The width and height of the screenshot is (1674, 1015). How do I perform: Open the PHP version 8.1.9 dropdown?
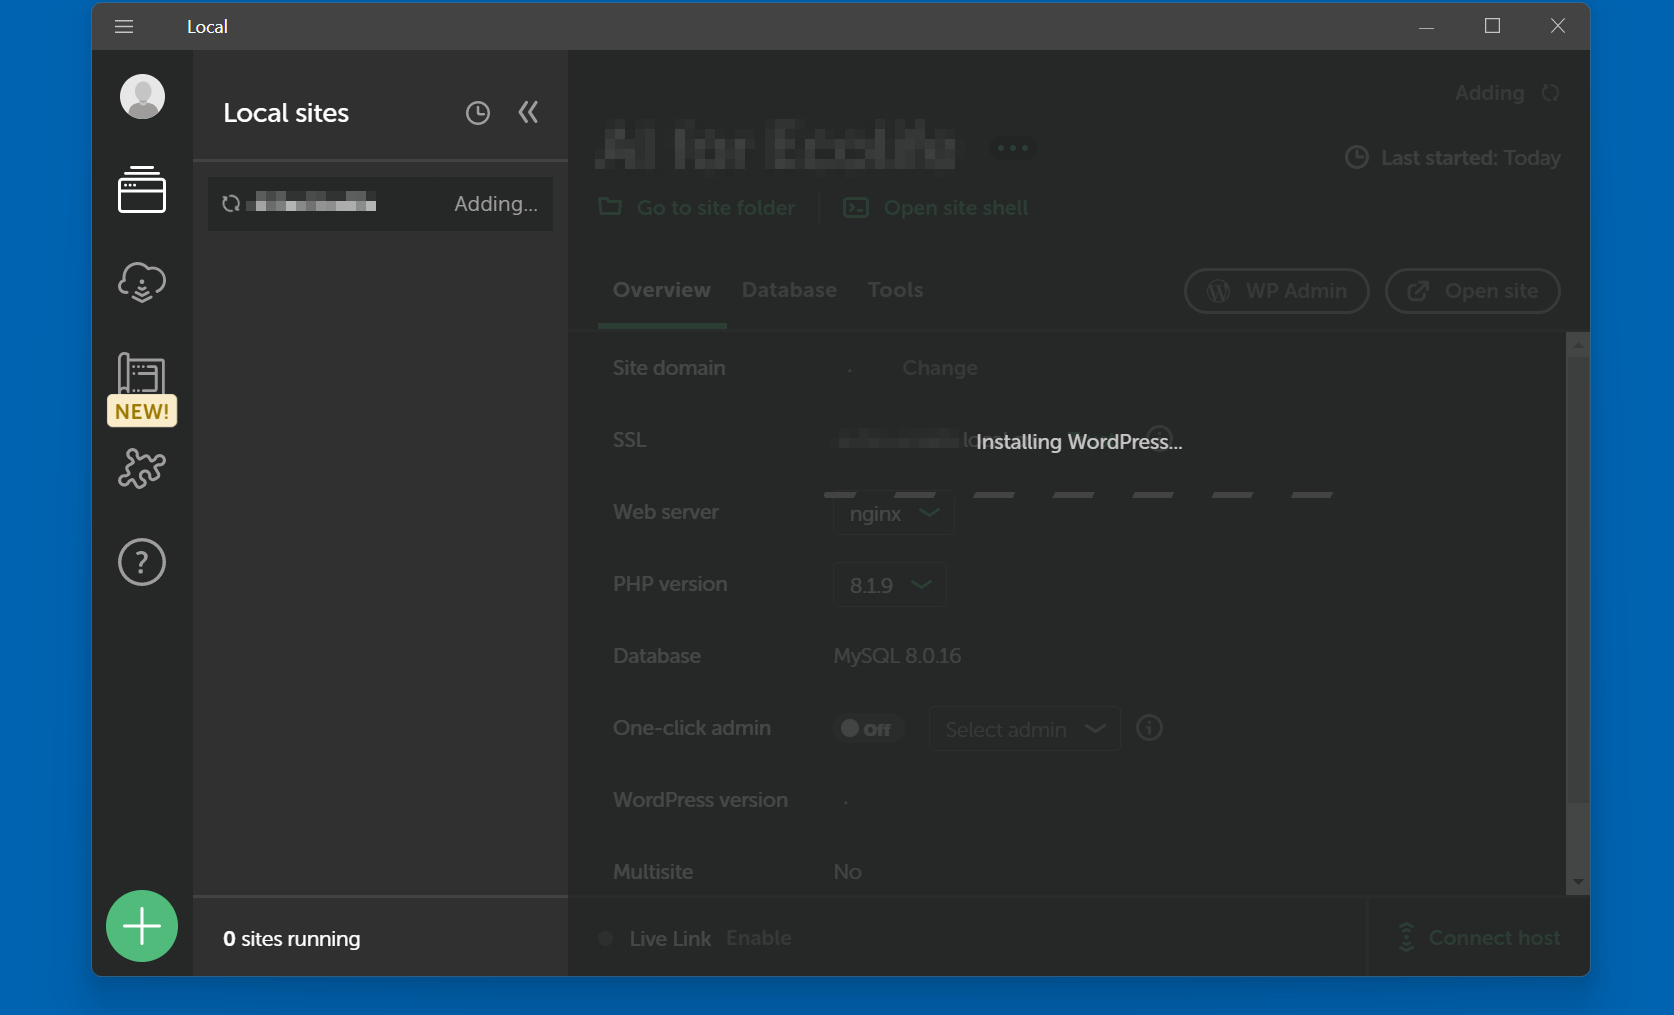(889, 586)
